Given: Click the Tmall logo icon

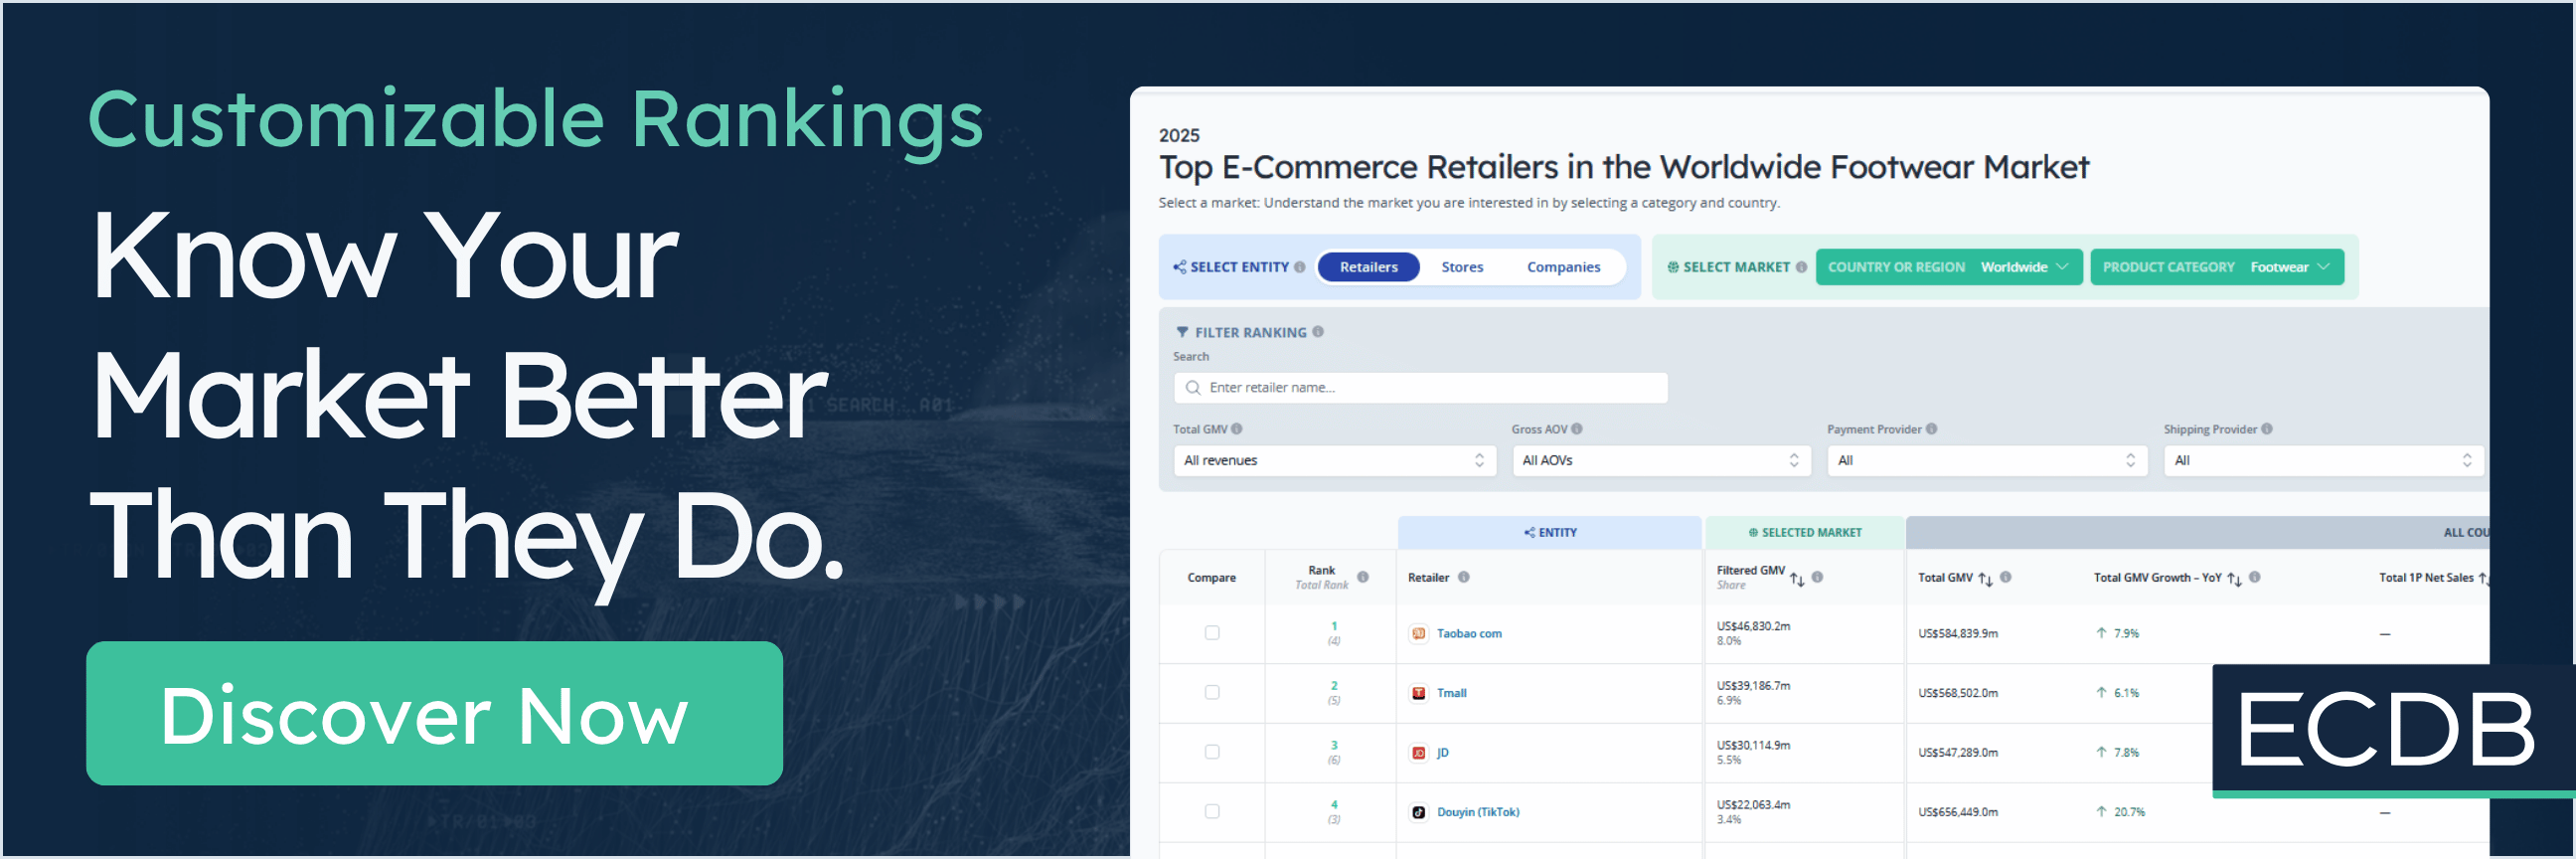Looking at the screenshot, I should click(1418, 693).
